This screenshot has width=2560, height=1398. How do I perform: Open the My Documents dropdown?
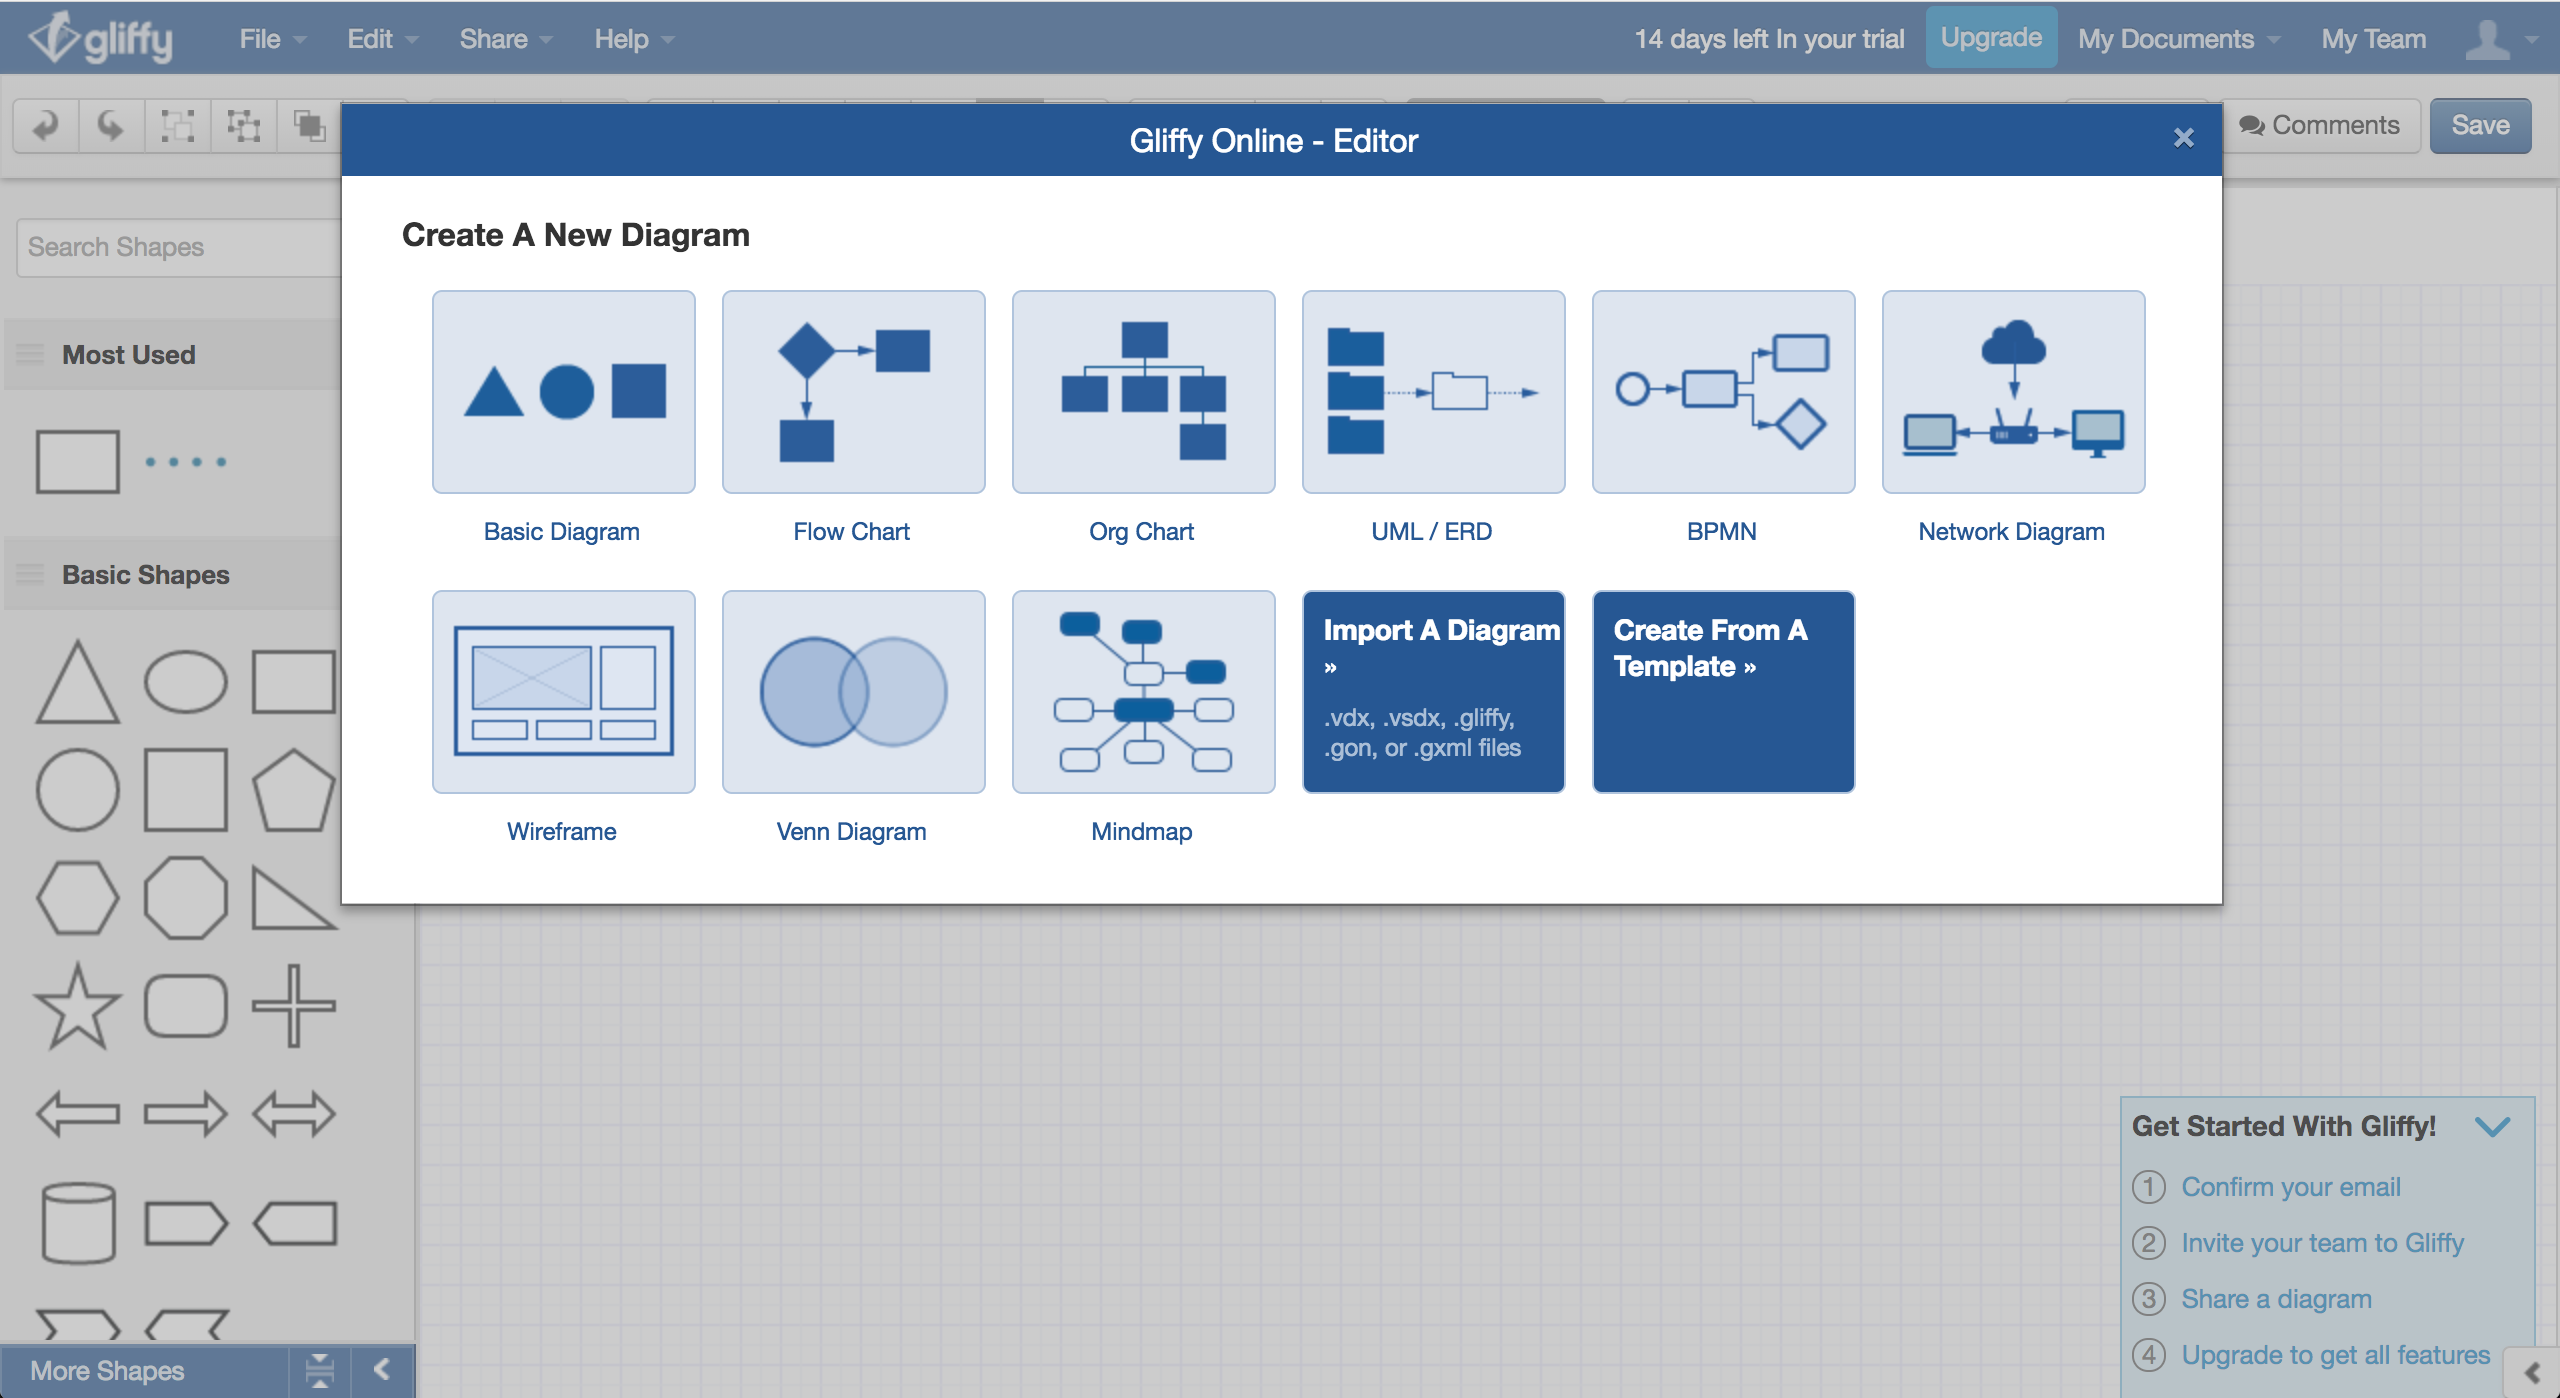click(2179, 39)
